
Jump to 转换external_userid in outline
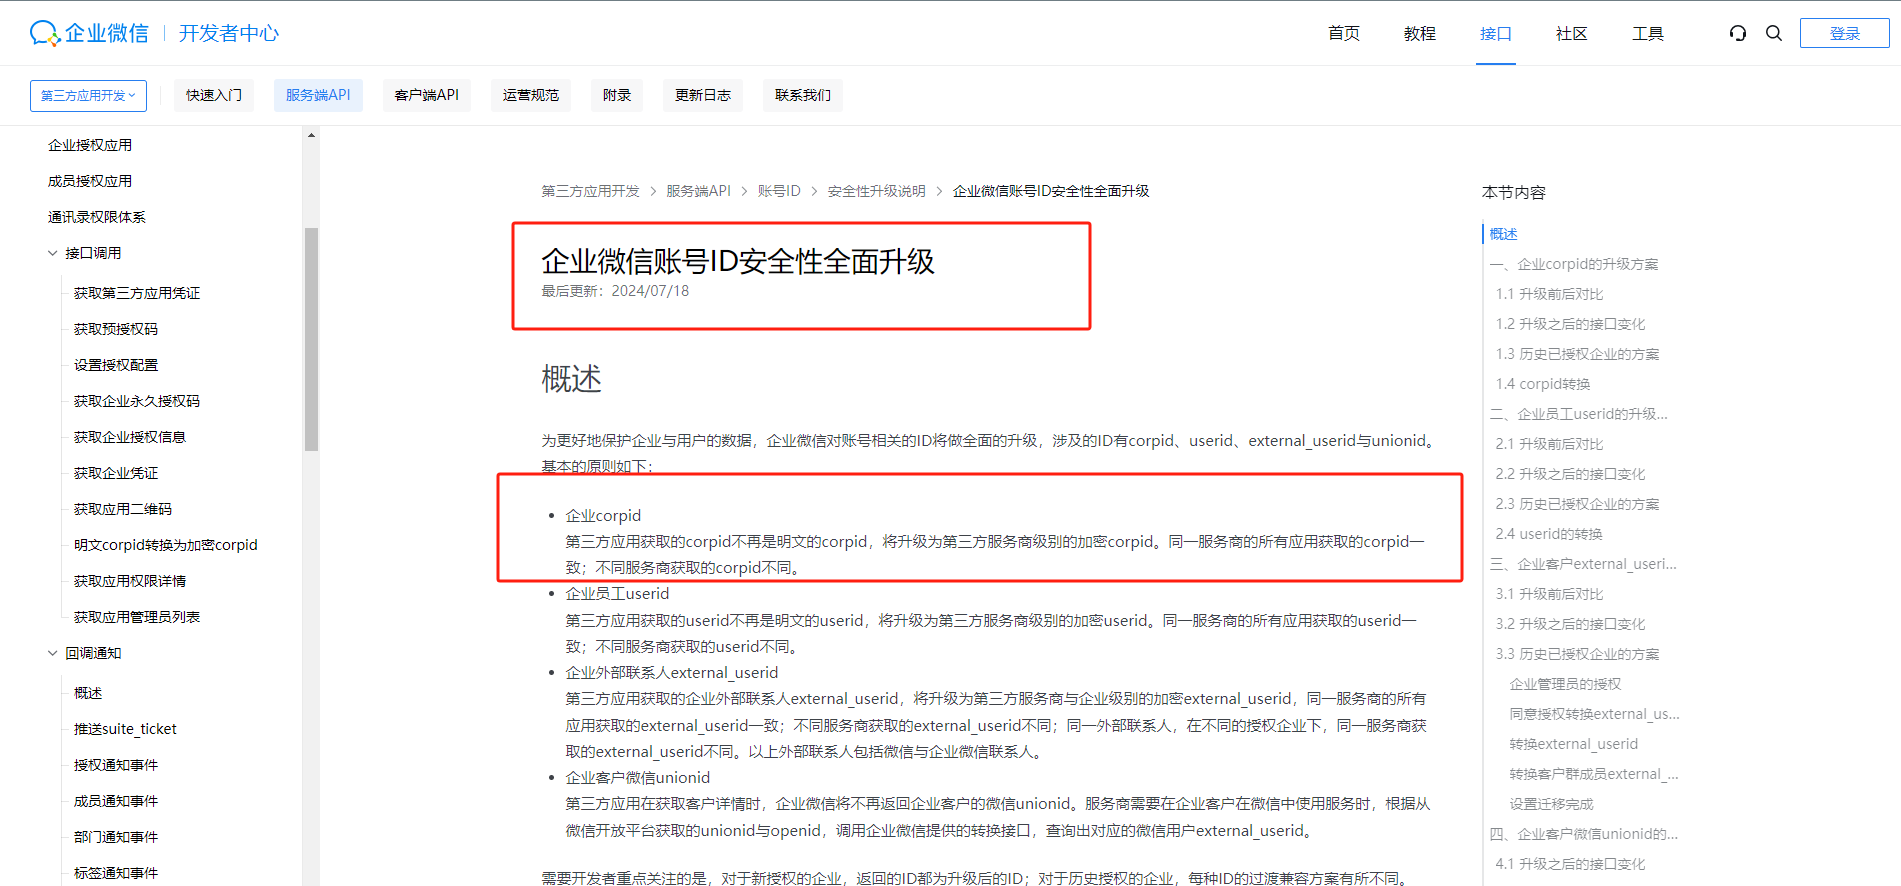pyautogui.click(x=1574, y=744)
